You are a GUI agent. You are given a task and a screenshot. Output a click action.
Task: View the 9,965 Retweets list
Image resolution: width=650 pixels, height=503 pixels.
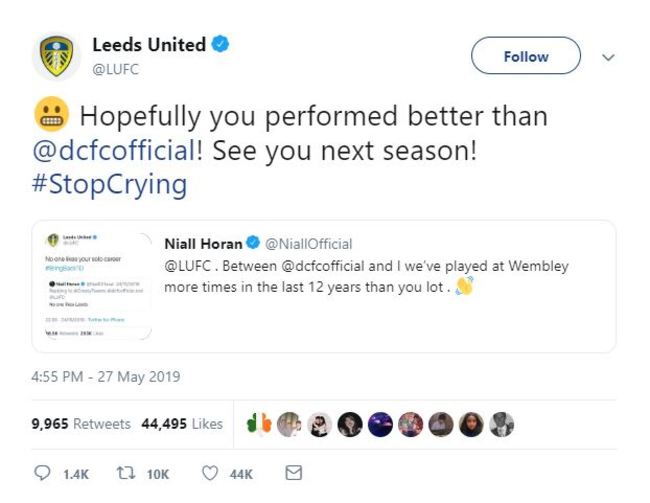[x=81, y=424]
